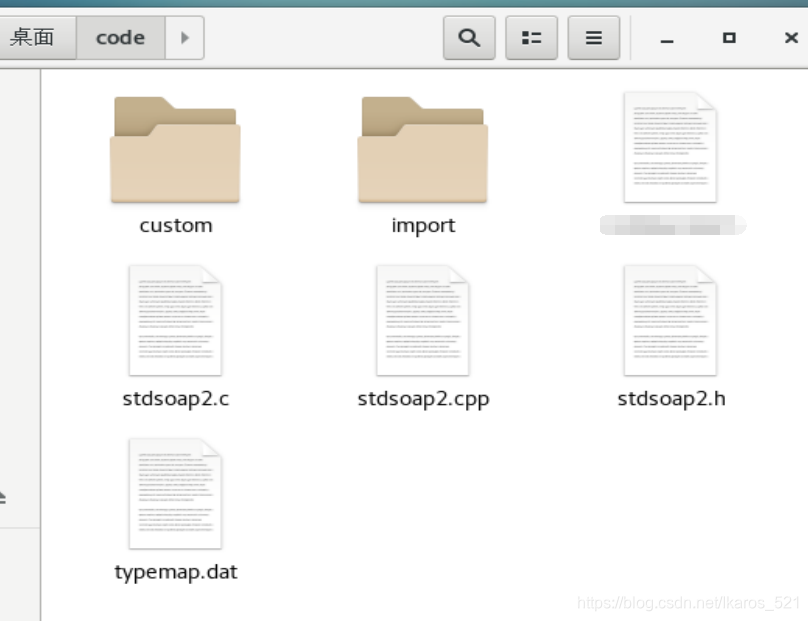This screenshot has width=808, height=621.
Task: Select the custom folder icon
Action: pyautogui.click(x=175, y=149)
